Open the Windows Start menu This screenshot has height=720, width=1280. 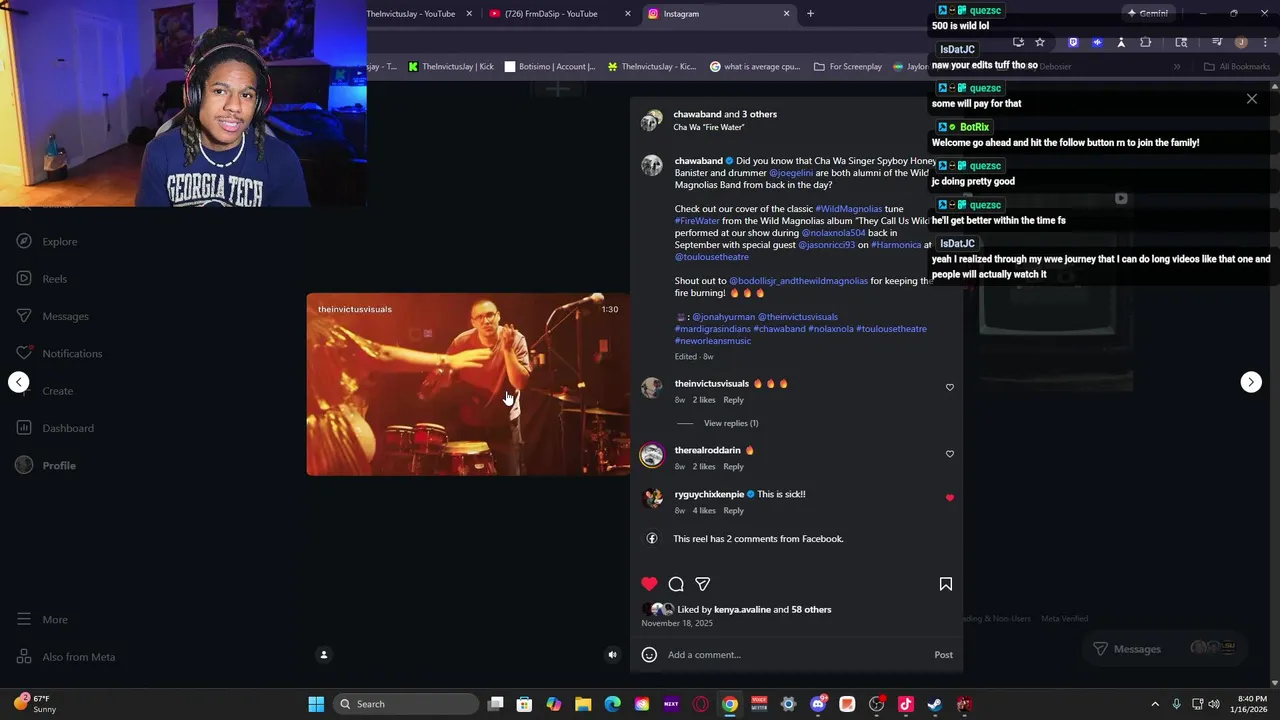pos(316,704)
